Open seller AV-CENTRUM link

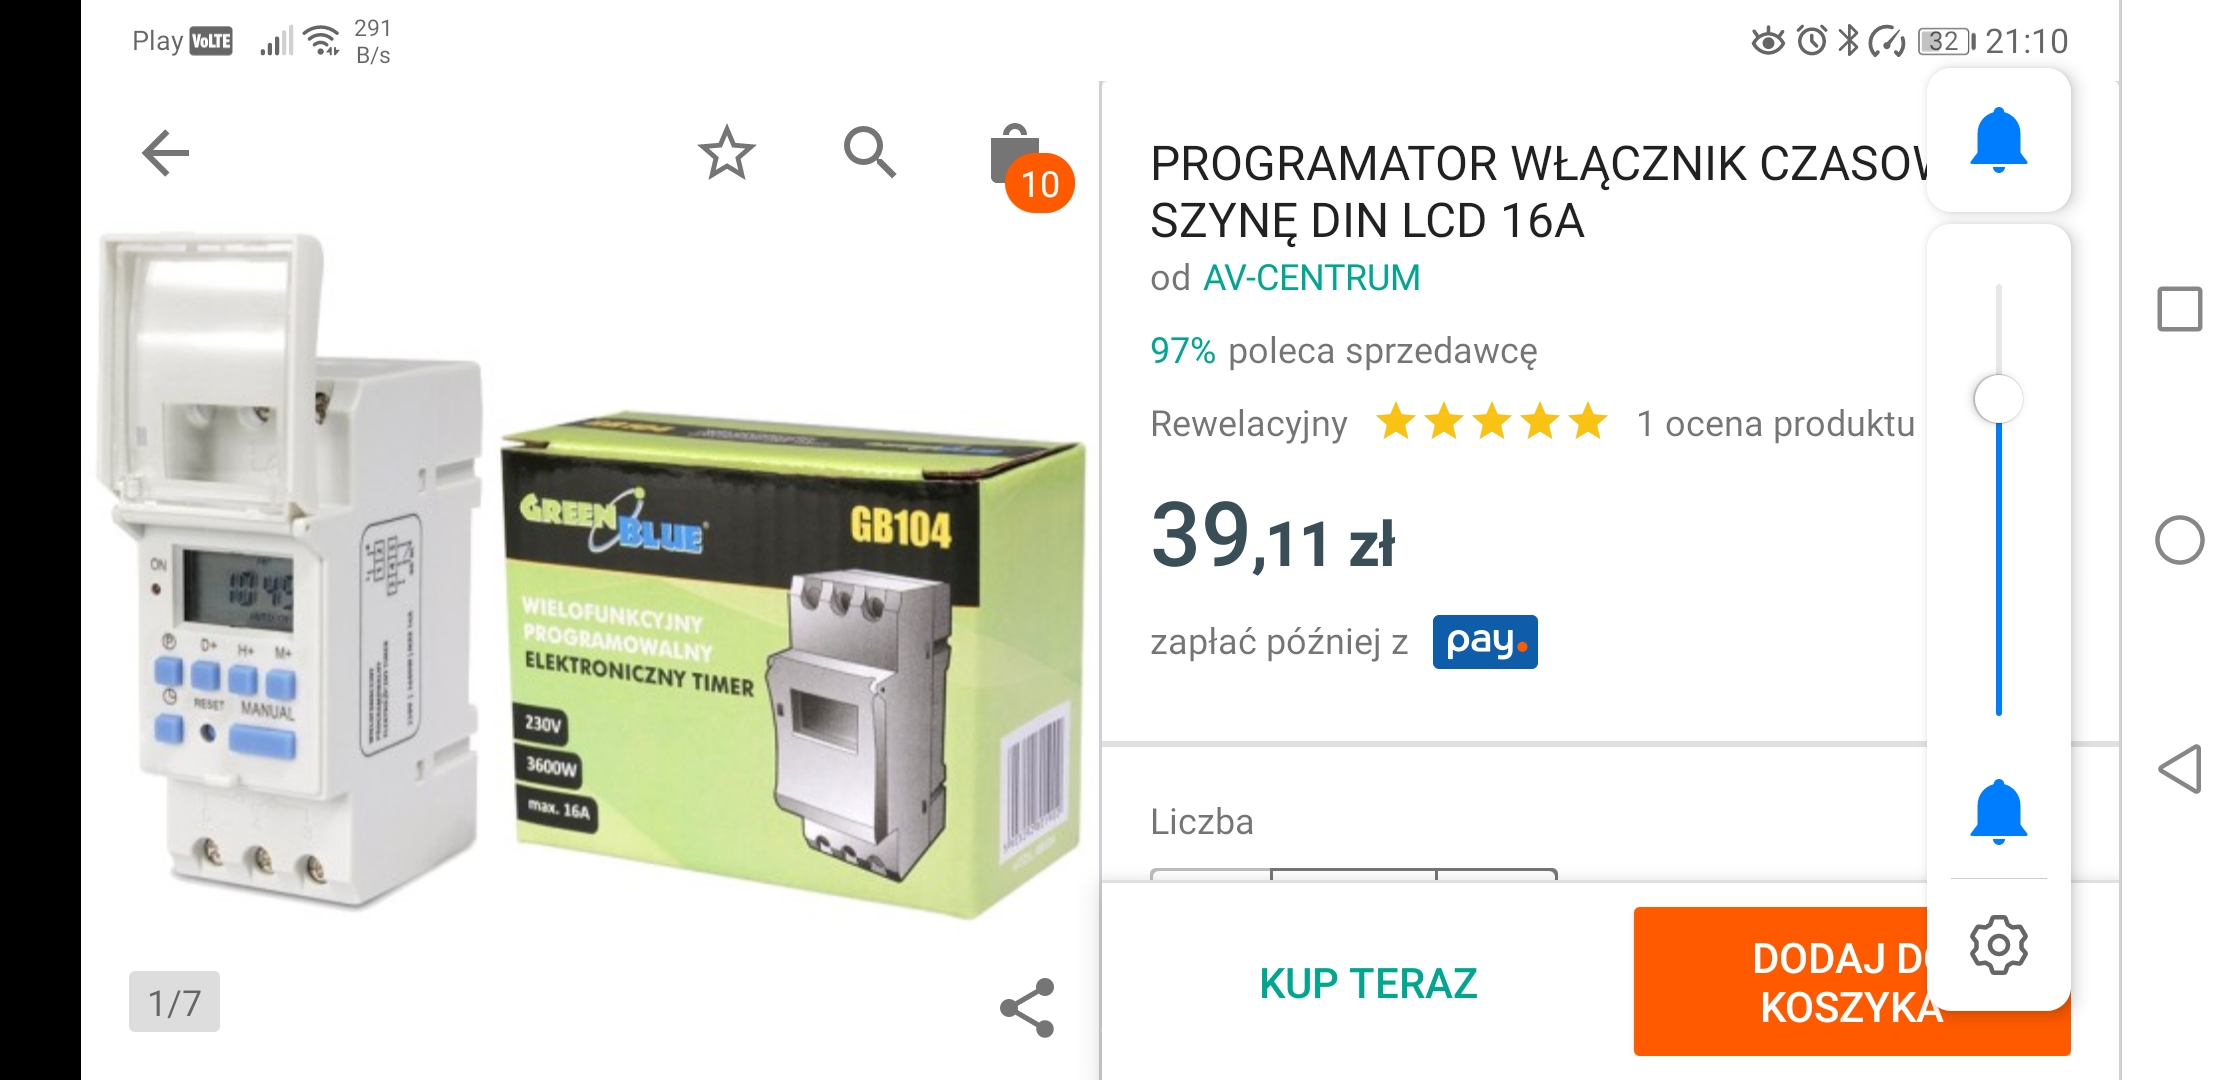(1311, 278)
